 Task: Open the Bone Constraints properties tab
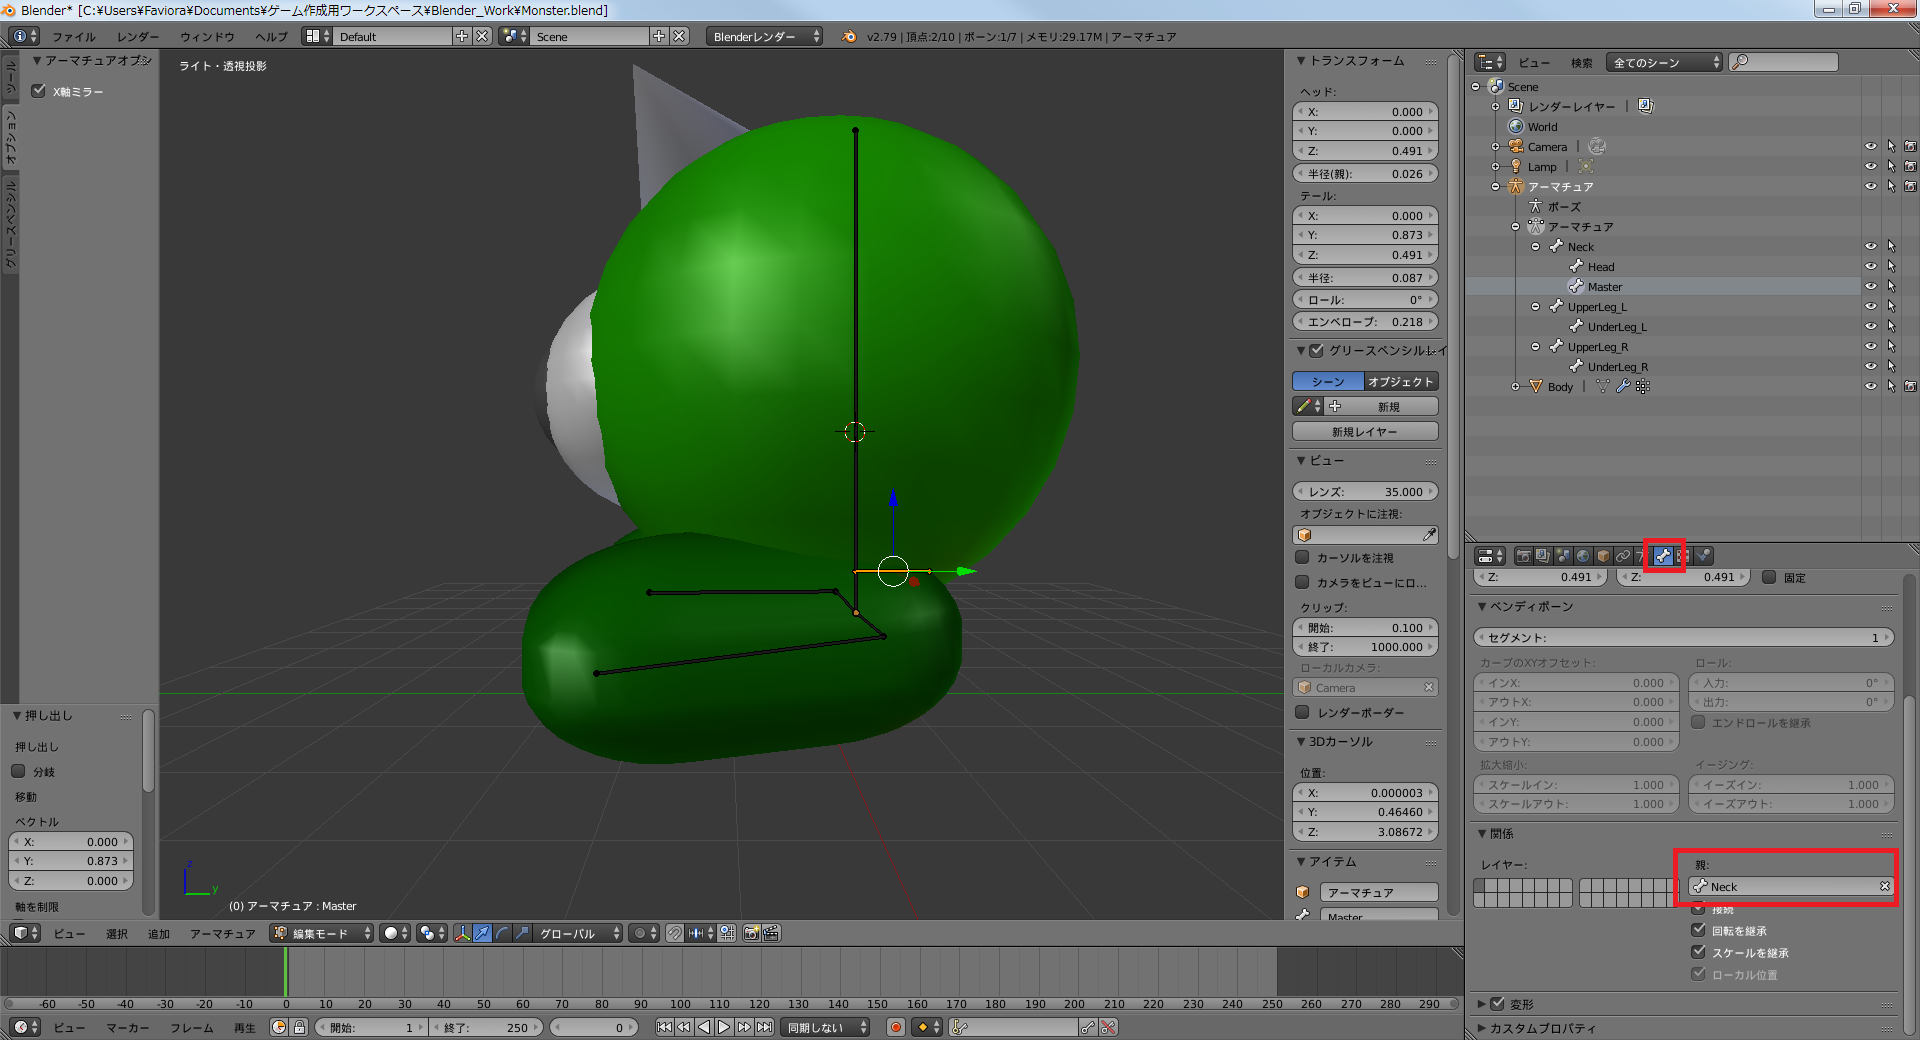pos(1683,556)
